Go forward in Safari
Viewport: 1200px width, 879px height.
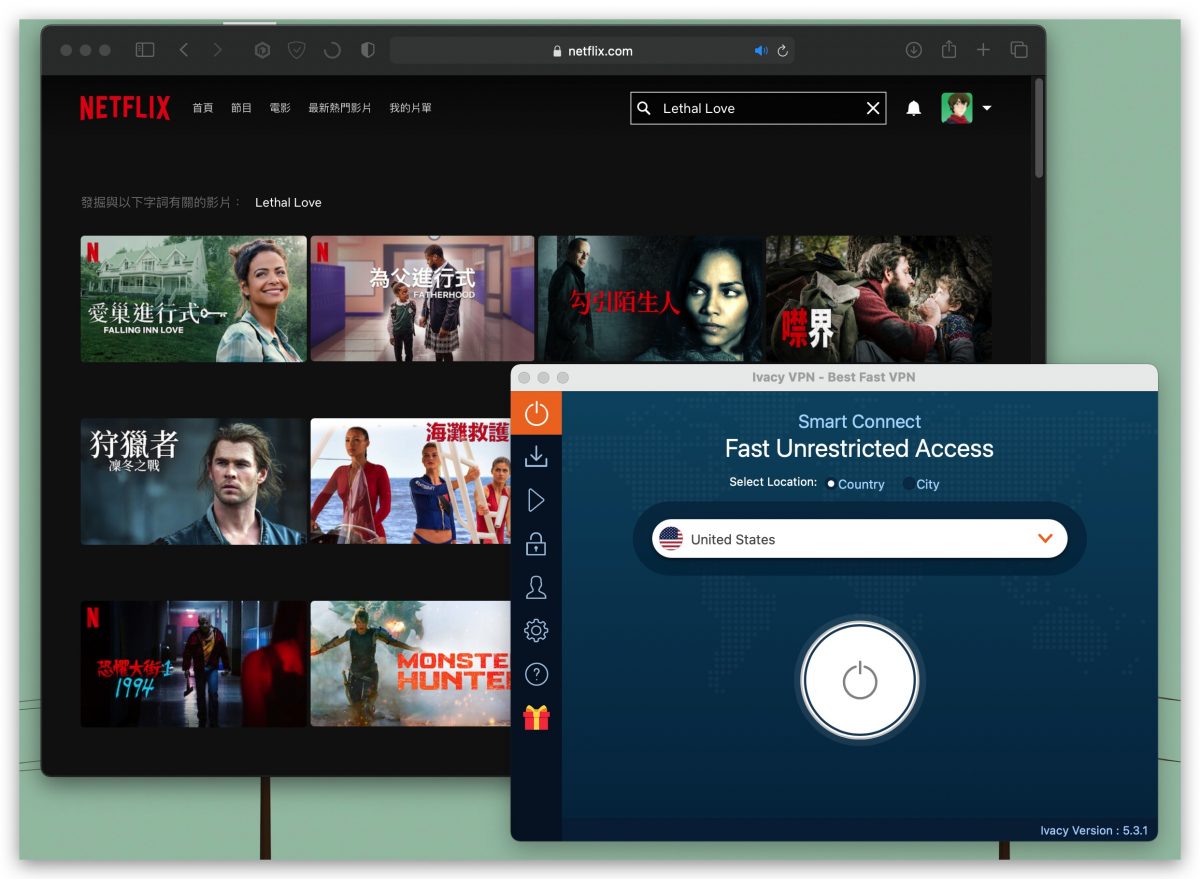tap(218, 50)
